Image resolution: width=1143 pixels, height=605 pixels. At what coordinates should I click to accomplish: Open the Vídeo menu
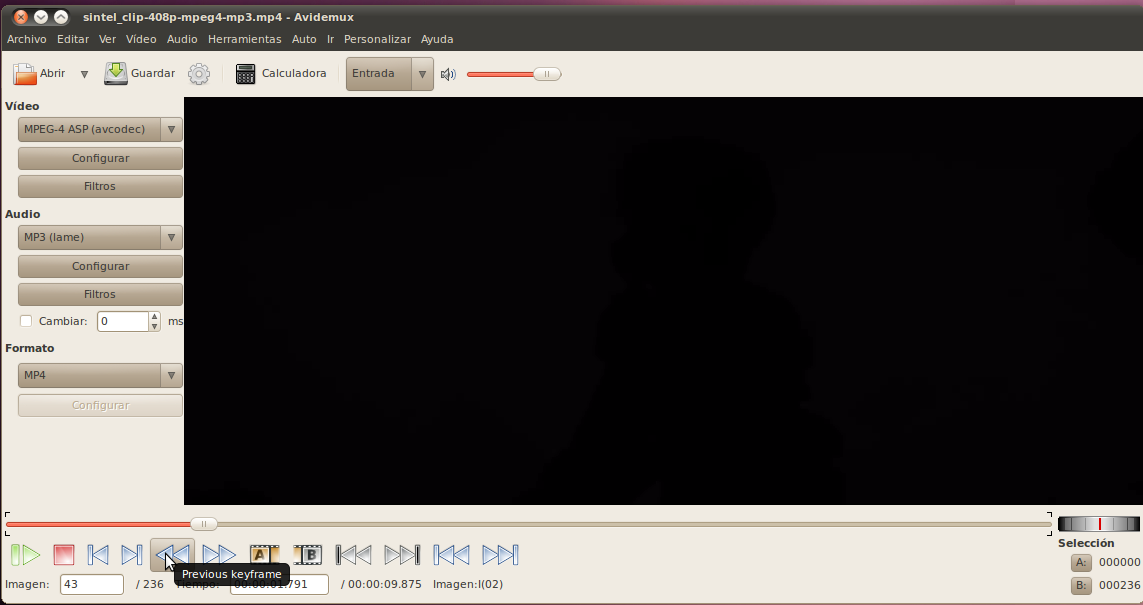pyautogui.click(x=141, y=39)
